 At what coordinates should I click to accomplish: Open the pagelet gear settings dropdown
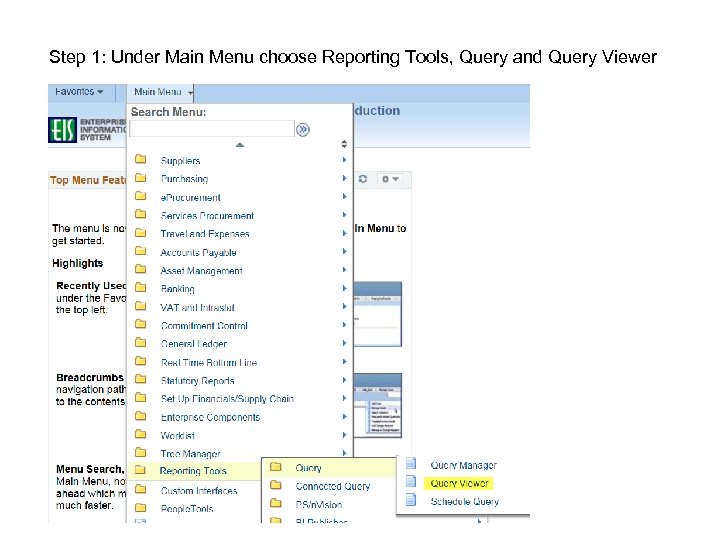point(390,179)
